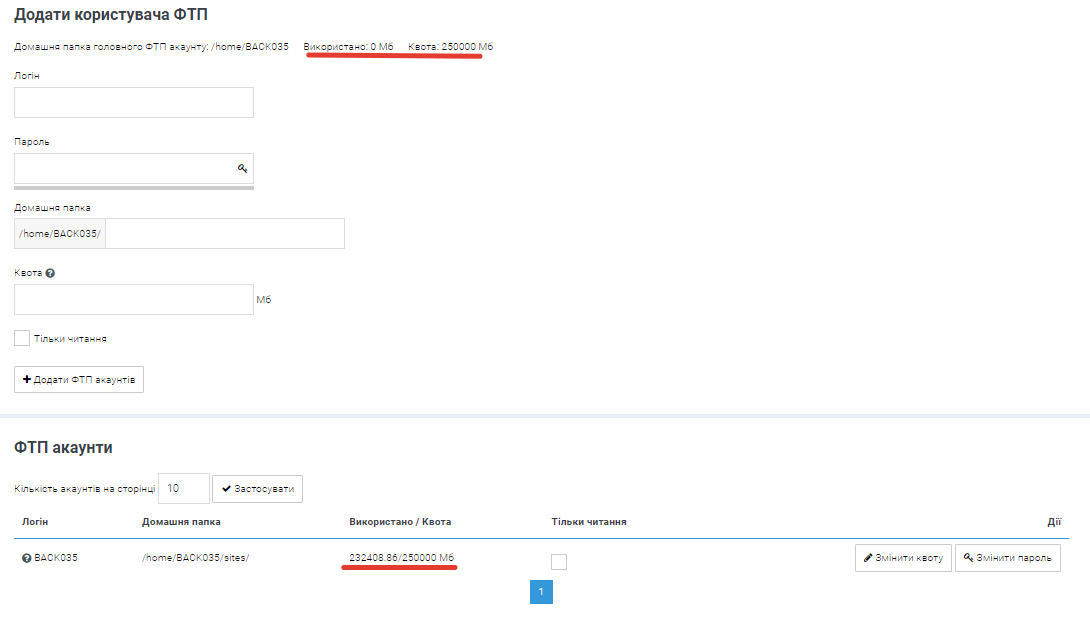Click the Домашня папка path input
This screenshot has height=627, width=1090.
pos(225,234)
